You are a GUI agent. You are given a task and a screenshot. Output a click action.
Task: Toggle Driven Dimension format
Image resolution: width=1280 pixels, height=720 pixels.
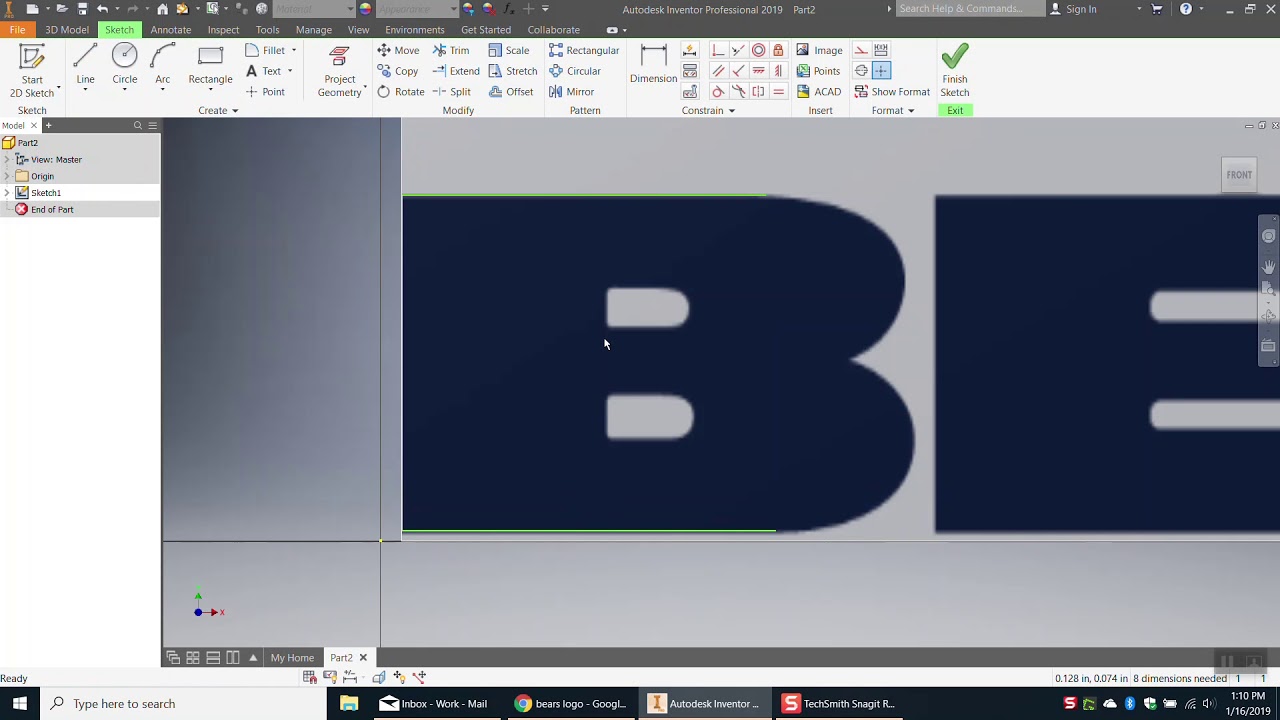tap(881, 50)
